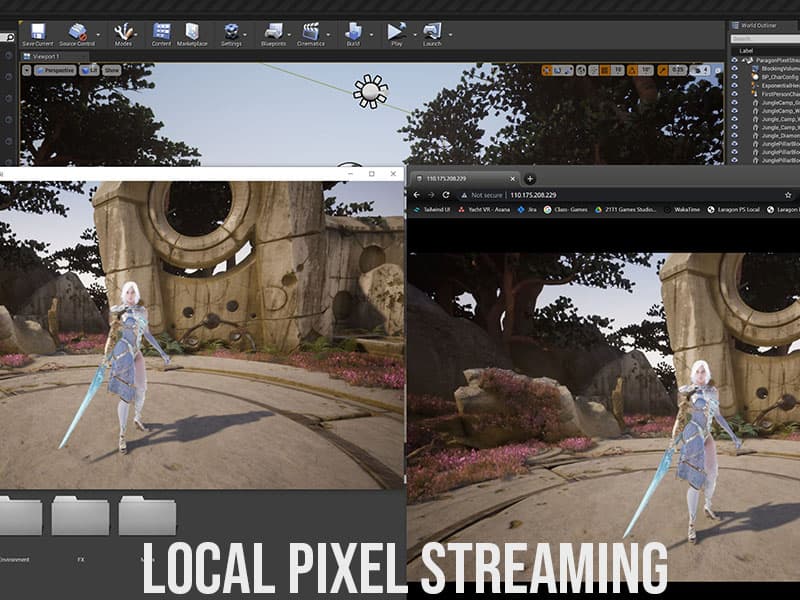Click the Launch toolbar icon
The height and width of the screenshot is (600, 800).
pyautogui.click(x=432, y=32)
